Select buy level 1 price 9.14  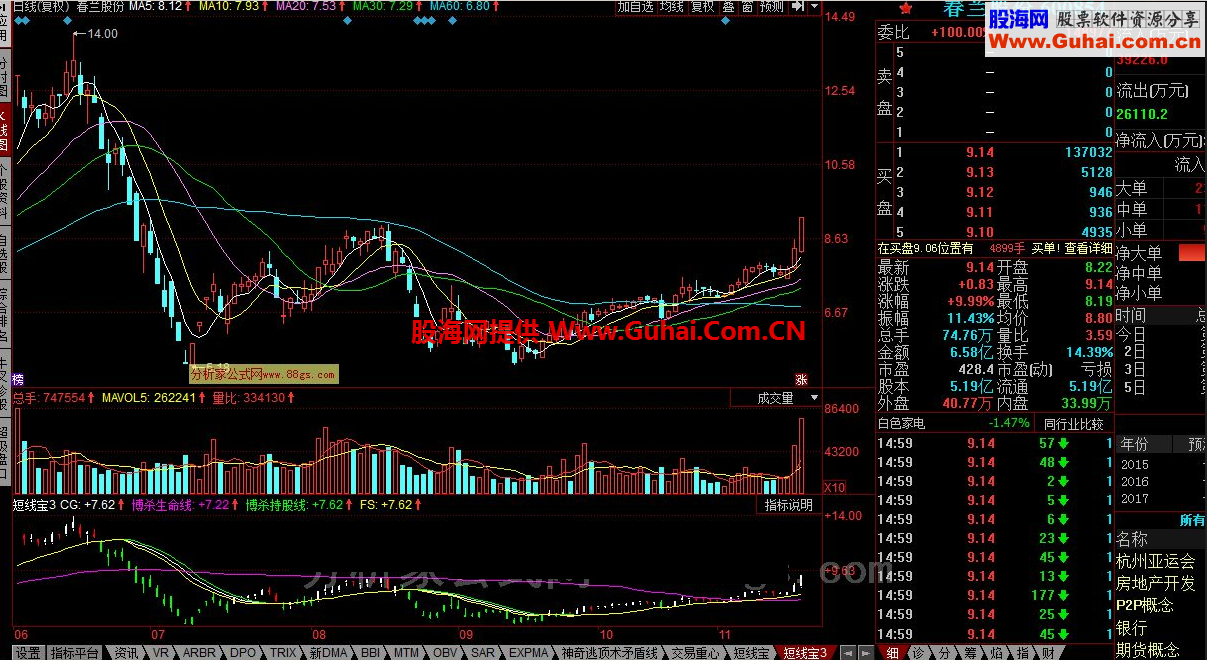coord(979,152)
